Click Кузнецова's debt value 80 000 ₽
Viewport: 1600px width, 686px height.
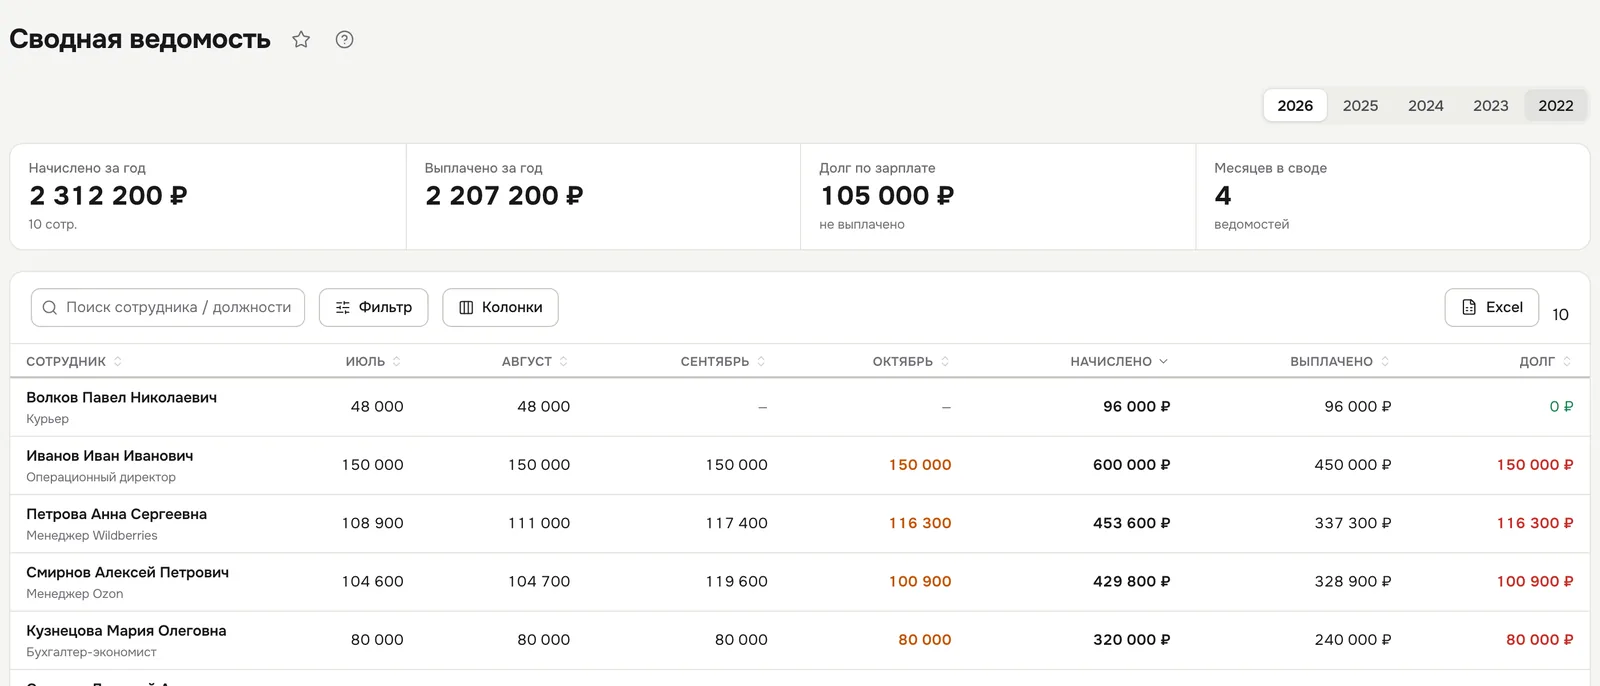coord(1540,640)
